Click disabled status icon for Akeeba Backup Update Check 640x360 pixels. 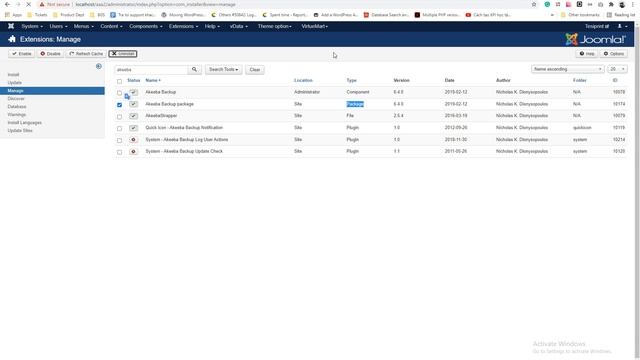pyautogui.click(x=133, y=151)
